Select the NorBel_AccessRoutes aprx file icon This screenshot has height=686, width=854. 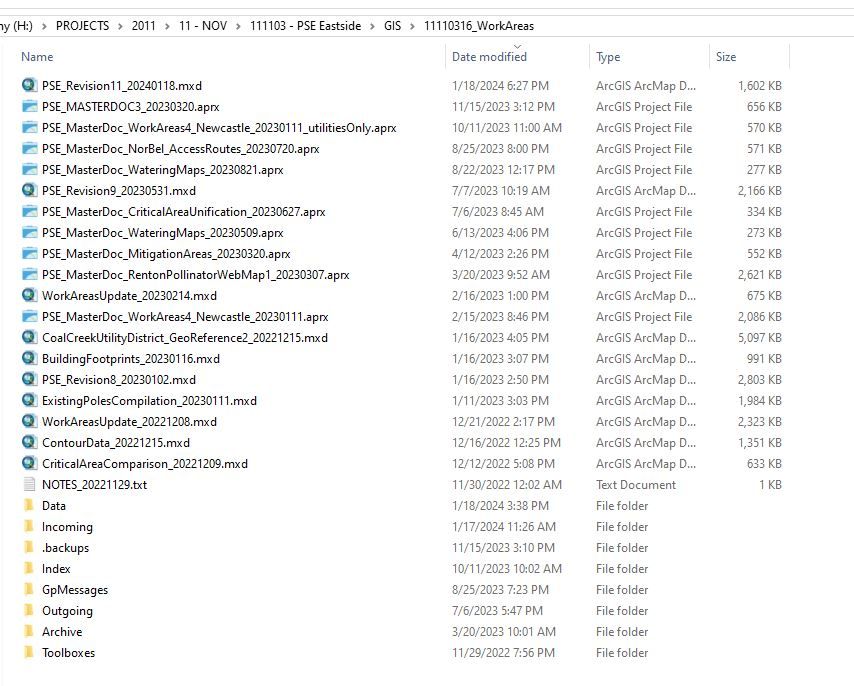coord(29,148)
